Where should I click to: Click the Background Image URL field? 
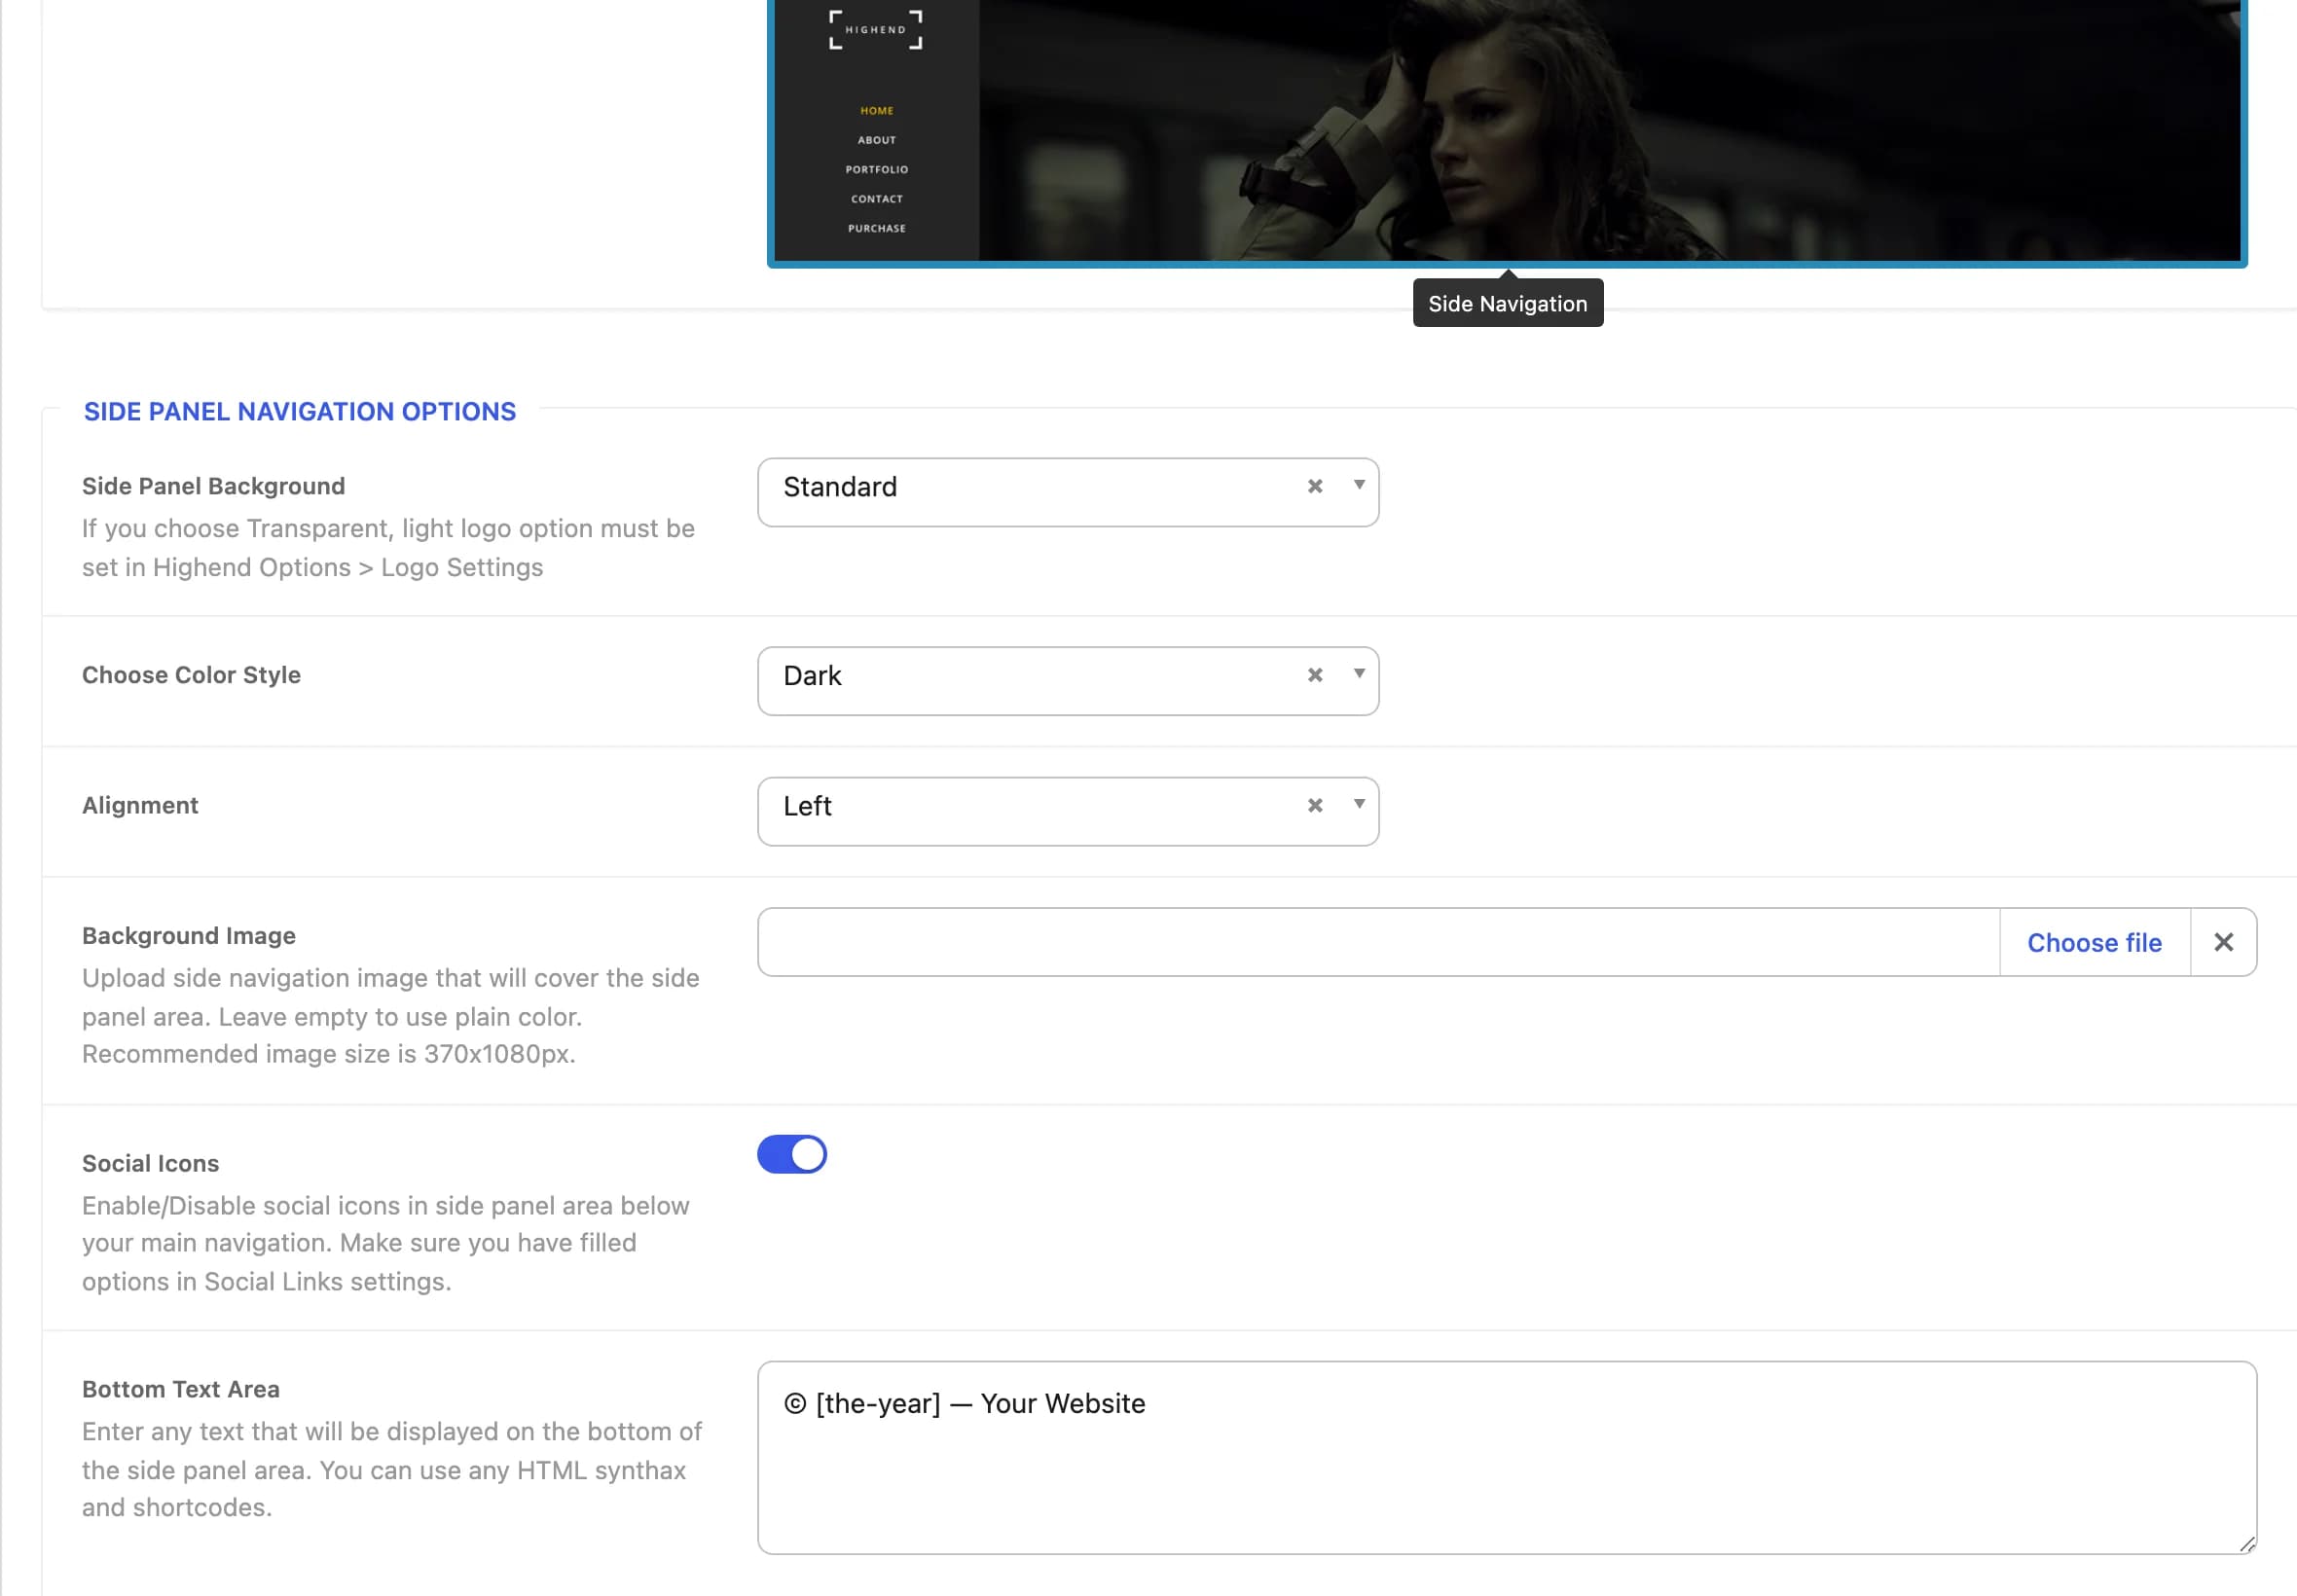[1379, 943]
